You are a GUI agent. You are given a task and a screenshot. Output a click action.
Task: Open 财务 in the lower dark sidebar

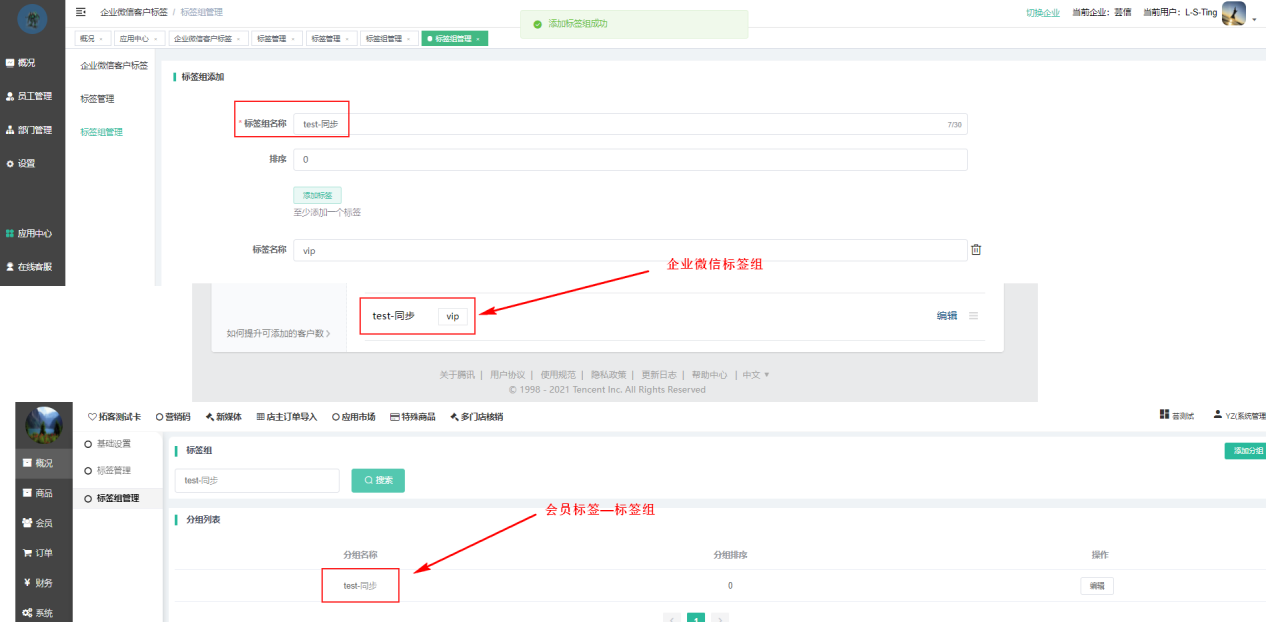pyautogui.click(x=38, y=583)
